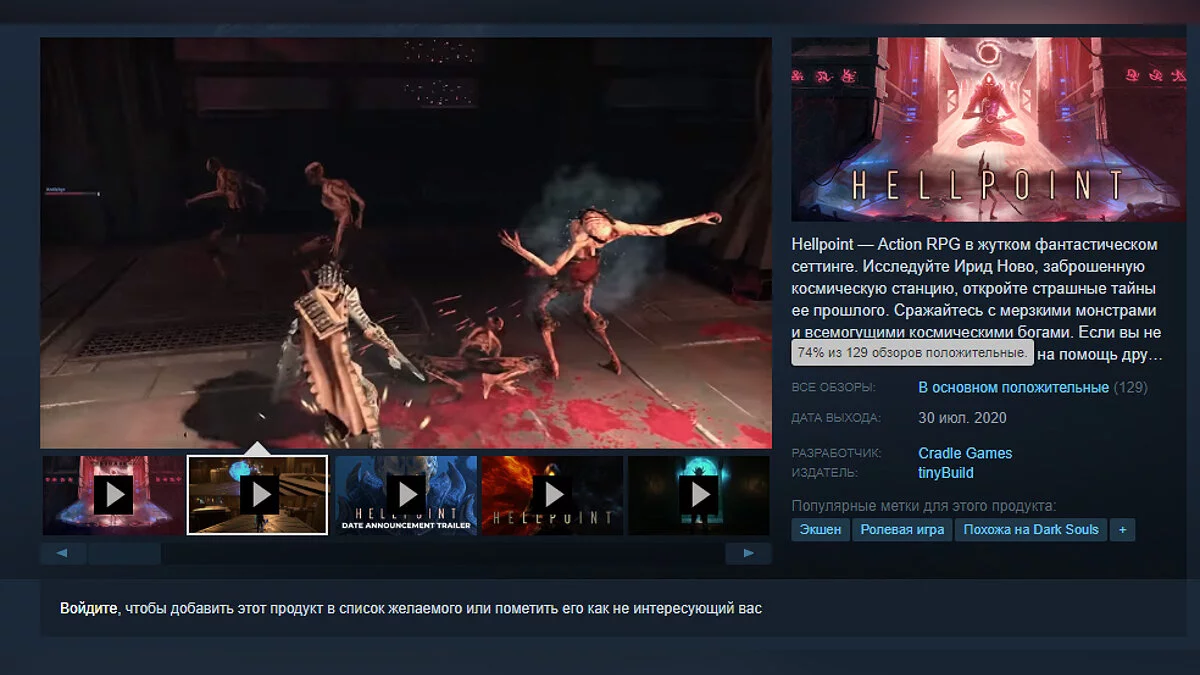Click the game description paragraph text

[976, 299]
